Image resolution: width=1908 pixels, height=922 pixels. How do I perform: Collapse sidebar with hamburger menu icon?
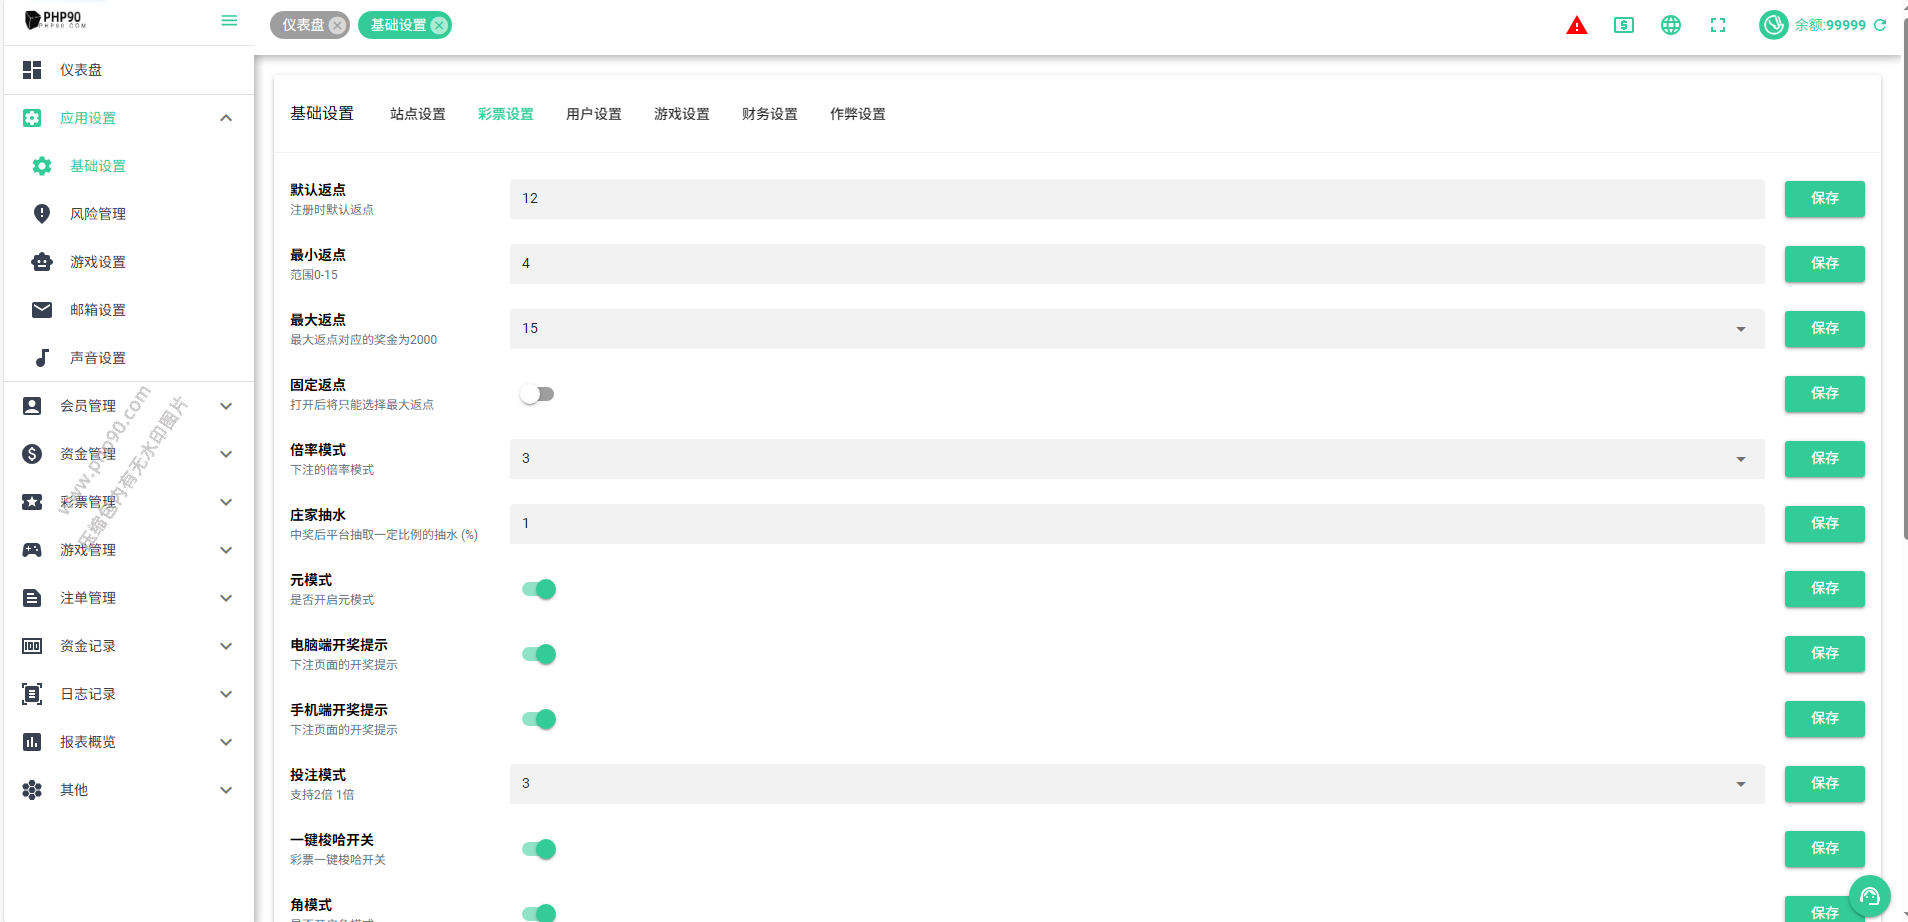229,21
